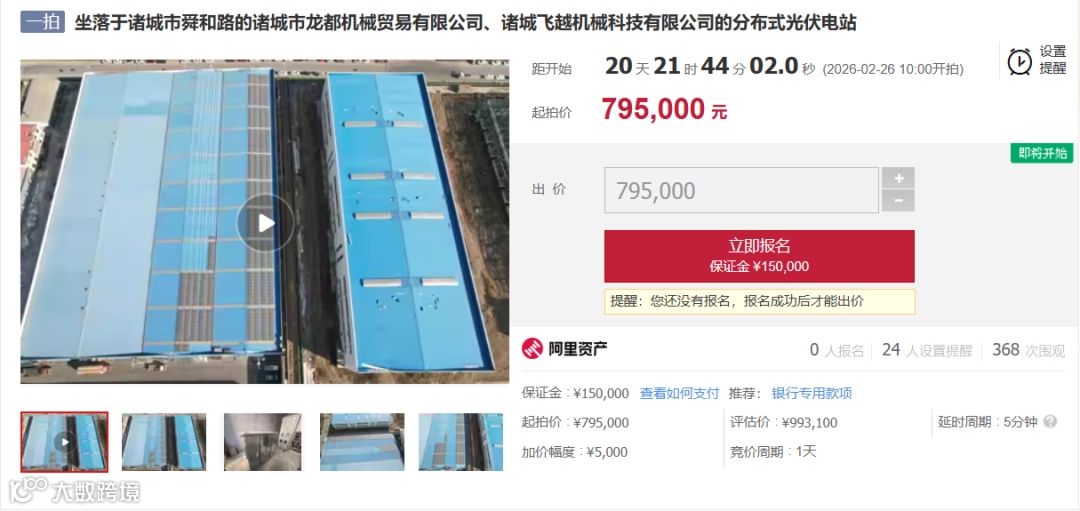Select the inverter cabinet thumbnail

point(262,441)
